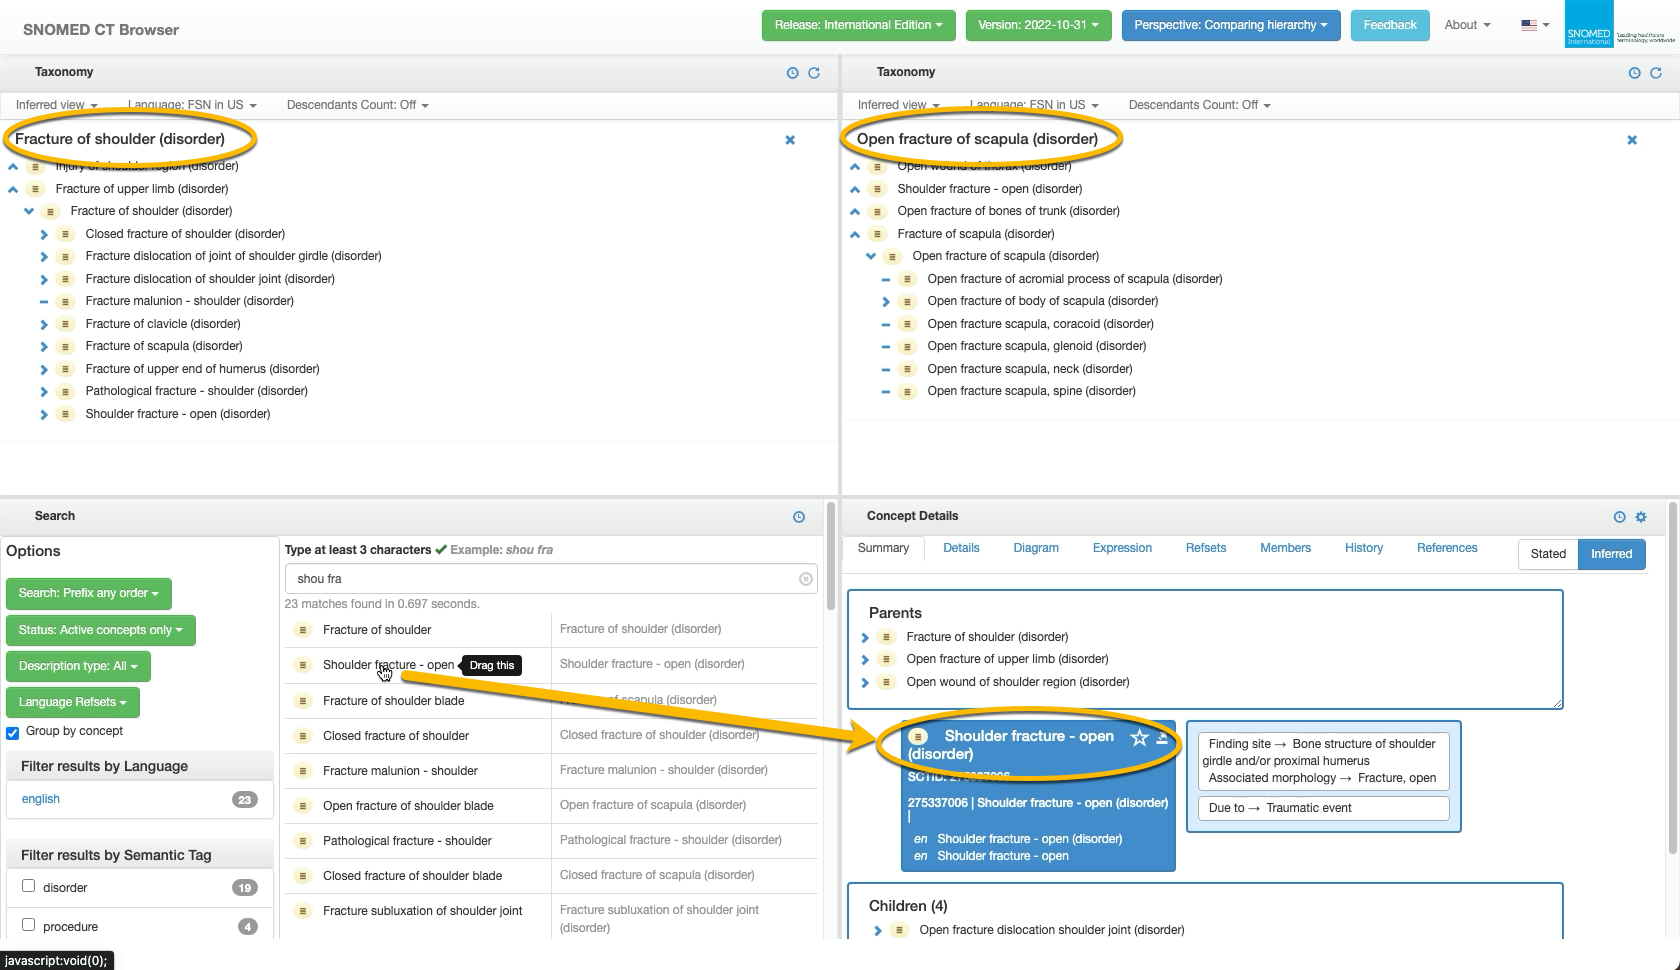This screenshot has height=970, width=1680.
Task: Click concept icon next to Pathological fracture - shoulder result
Action: [302, 841]
